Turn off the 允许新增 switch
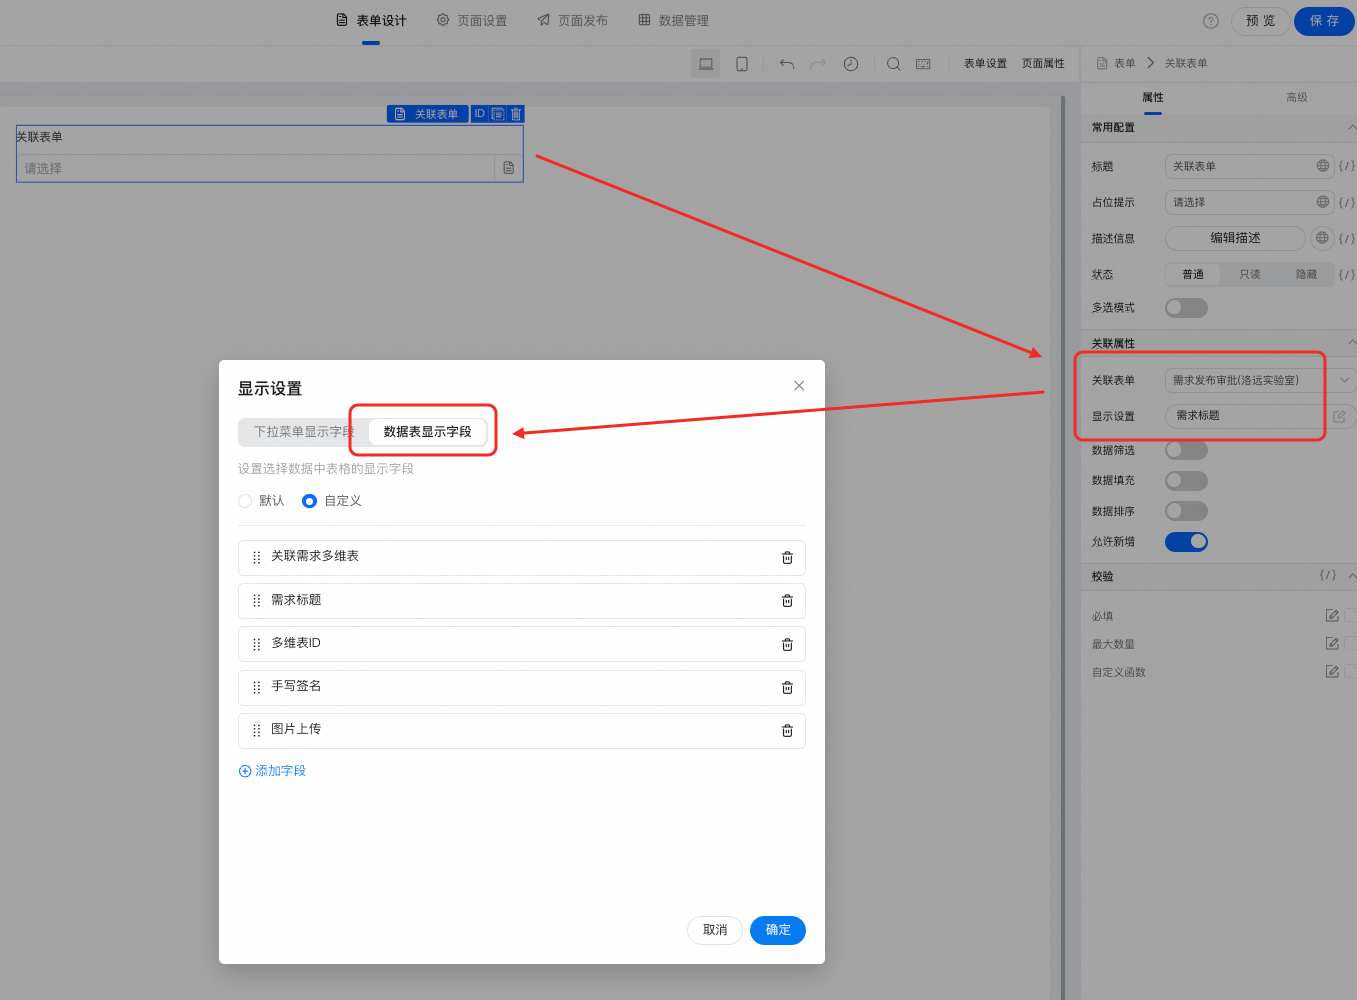Image resolution: width=1357 pixels, height=1000 pixels. coord(1186,542)
